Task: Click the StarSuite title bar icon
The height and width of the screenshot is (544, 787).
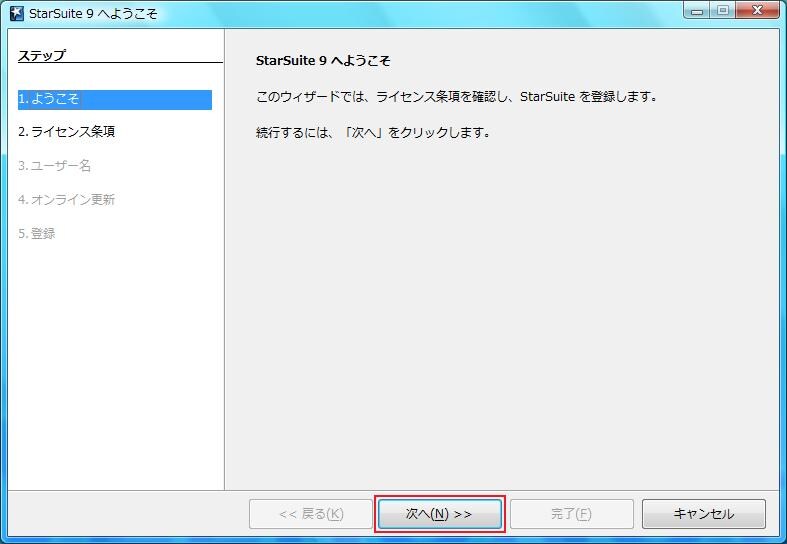Action: (17, 14)
